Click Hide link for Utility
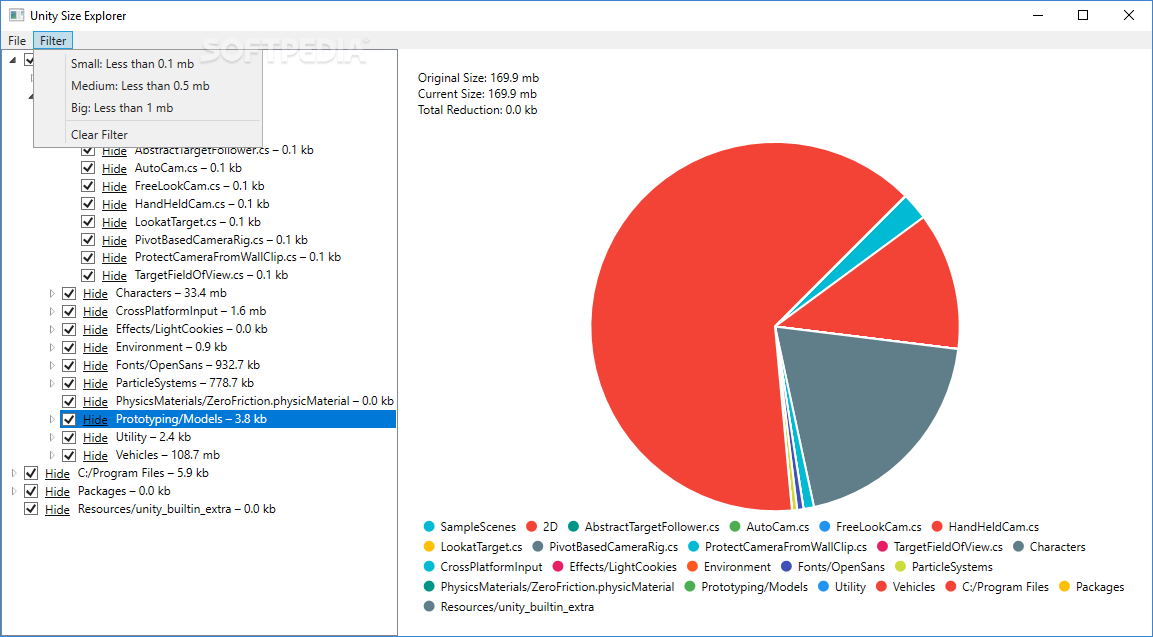The height and width of the screenshot is (637, 1153). click(x=95, y=437)
